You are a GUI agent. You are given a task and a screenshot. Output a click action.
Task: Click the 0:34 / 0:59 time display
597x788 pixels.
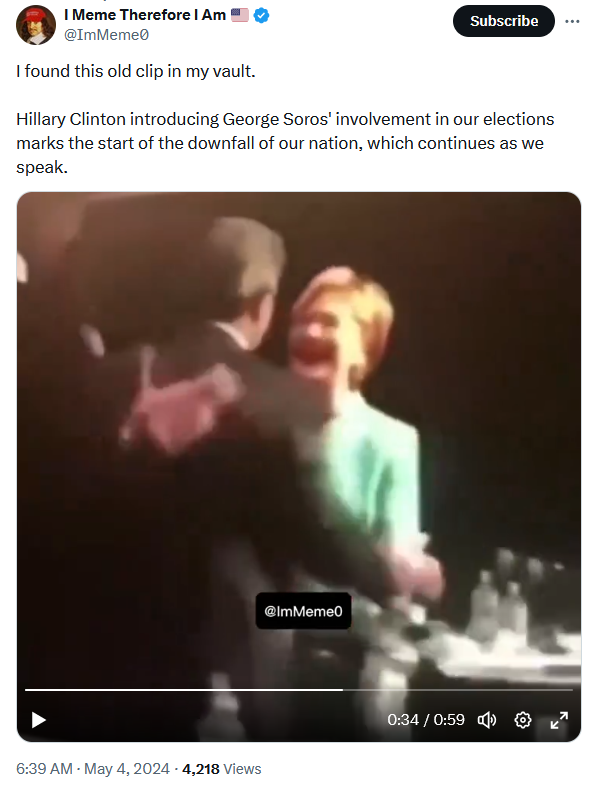click(x=426, y=720)
